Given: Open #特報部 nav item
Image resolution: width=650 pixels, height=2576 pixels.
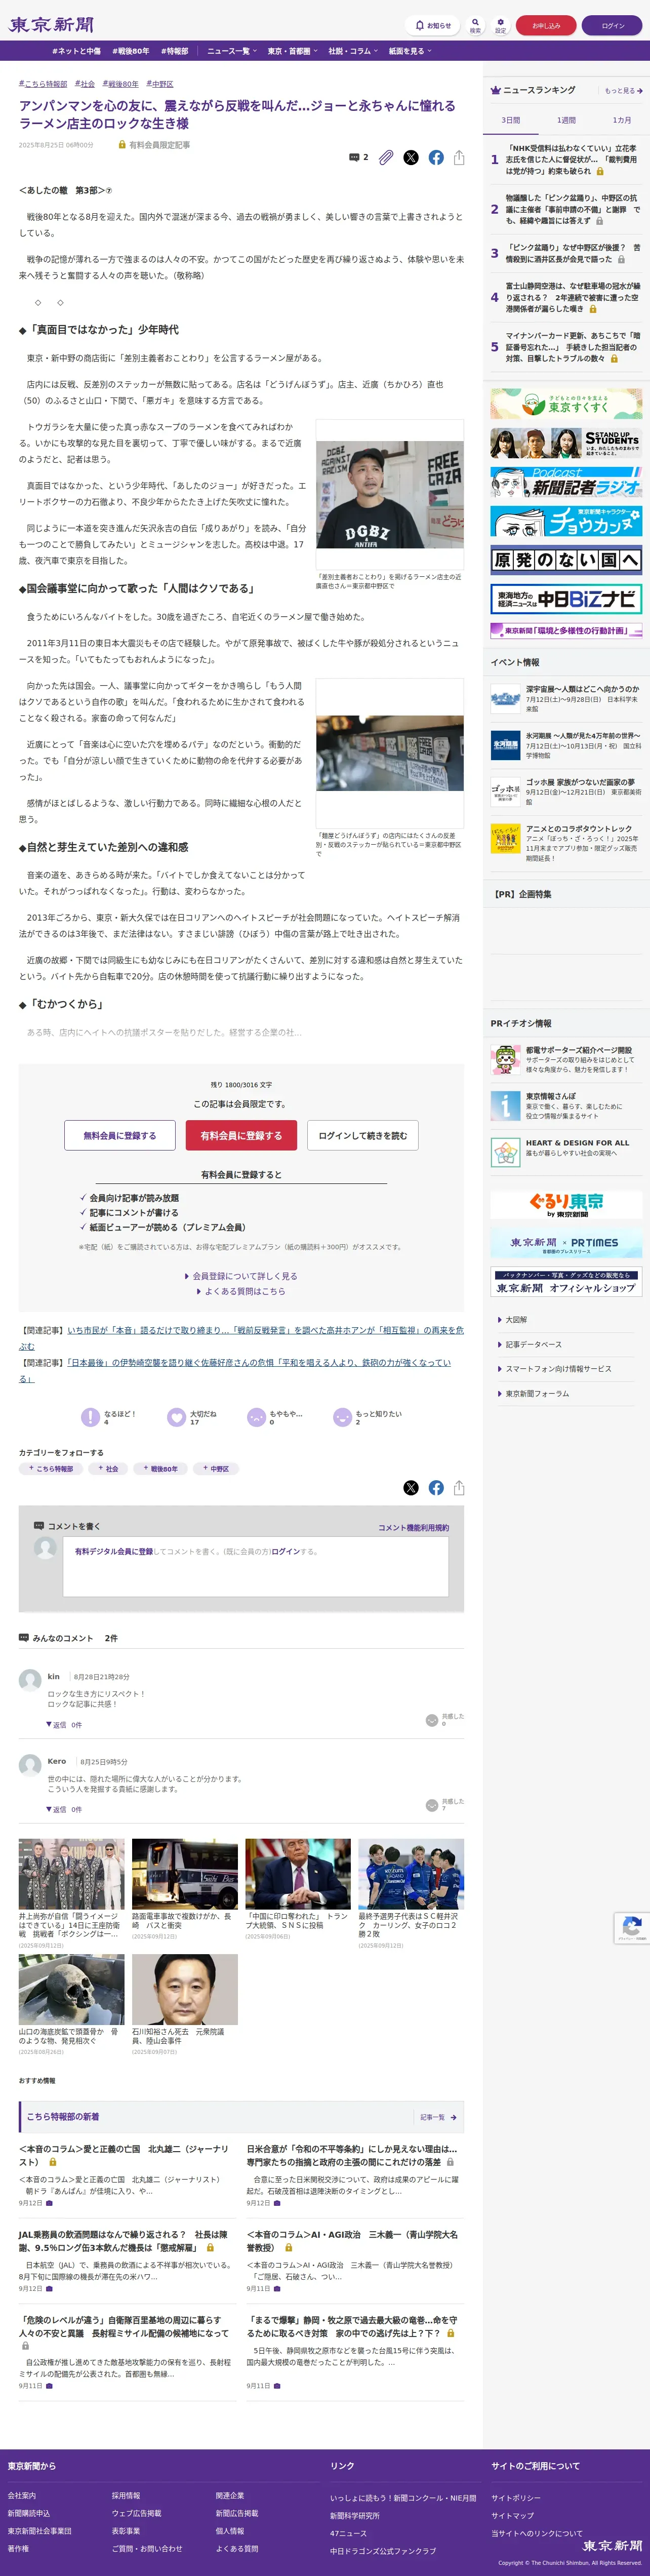Looking at the screenshot, I should pos(174,51).
